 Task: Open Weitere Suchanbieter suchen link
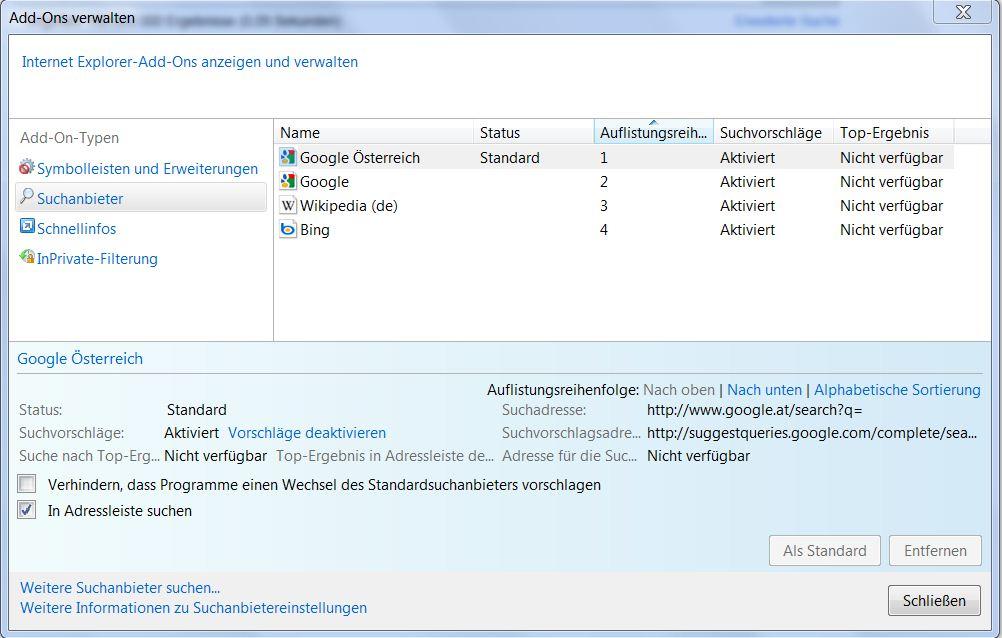tap(120, 588)
